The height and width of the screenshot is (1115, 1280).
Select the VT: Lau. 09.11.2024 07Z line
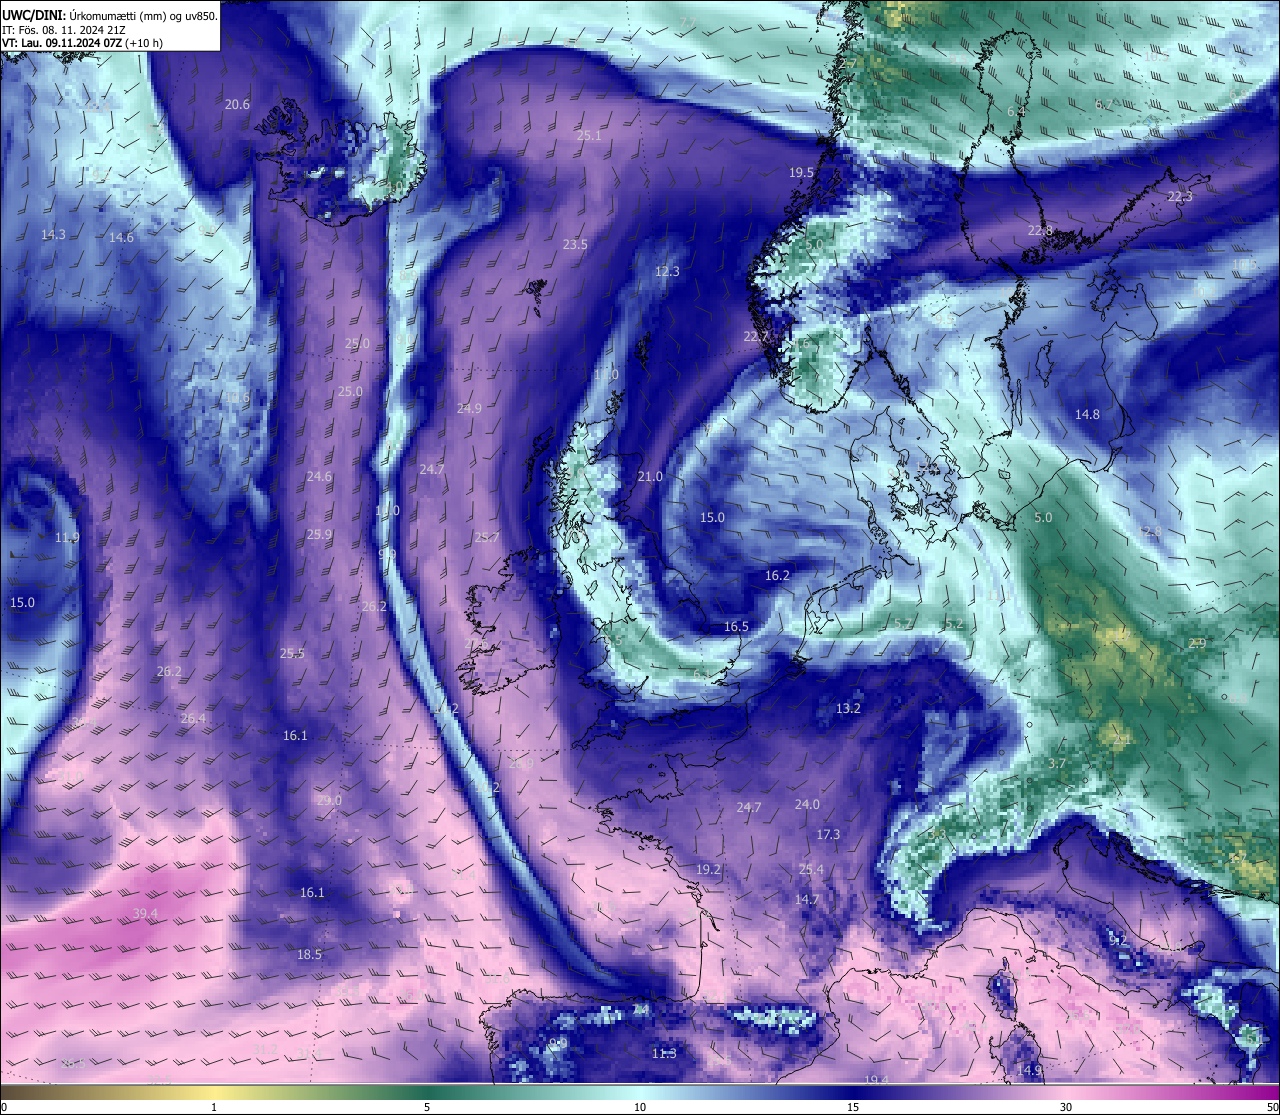pos(83,43)
